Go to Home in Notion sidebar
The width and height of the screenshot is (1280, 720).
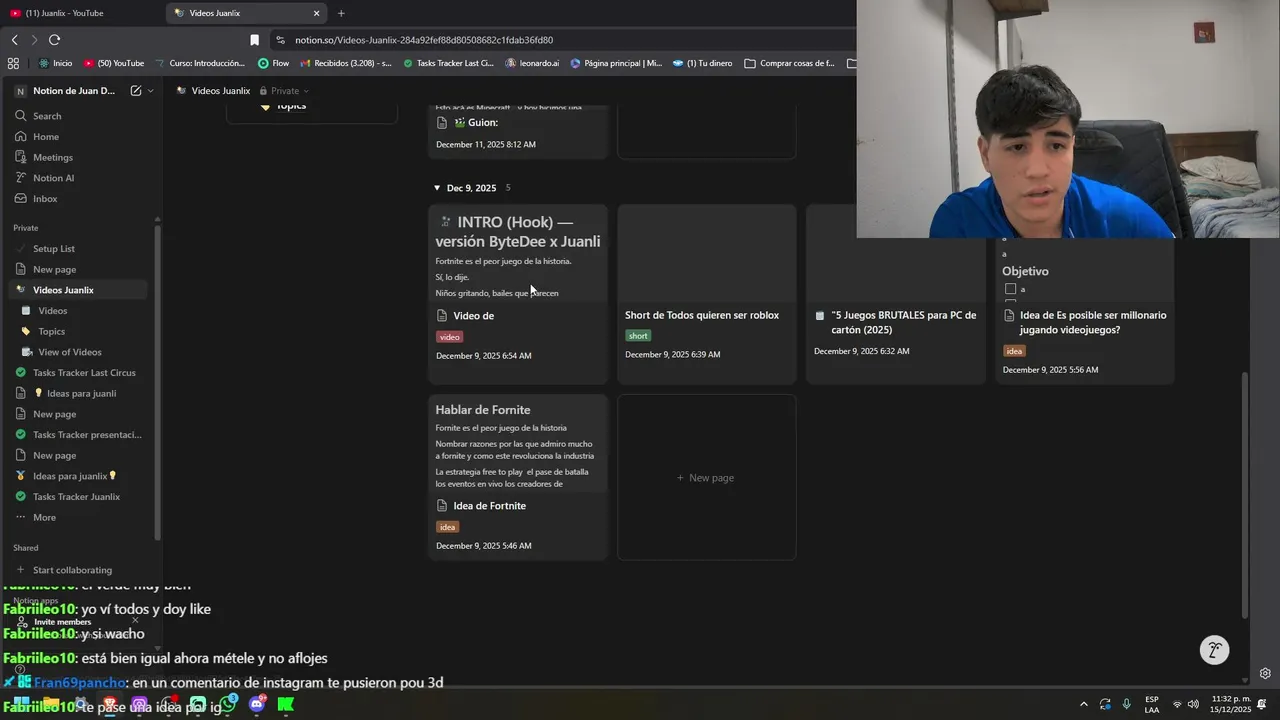80,137
